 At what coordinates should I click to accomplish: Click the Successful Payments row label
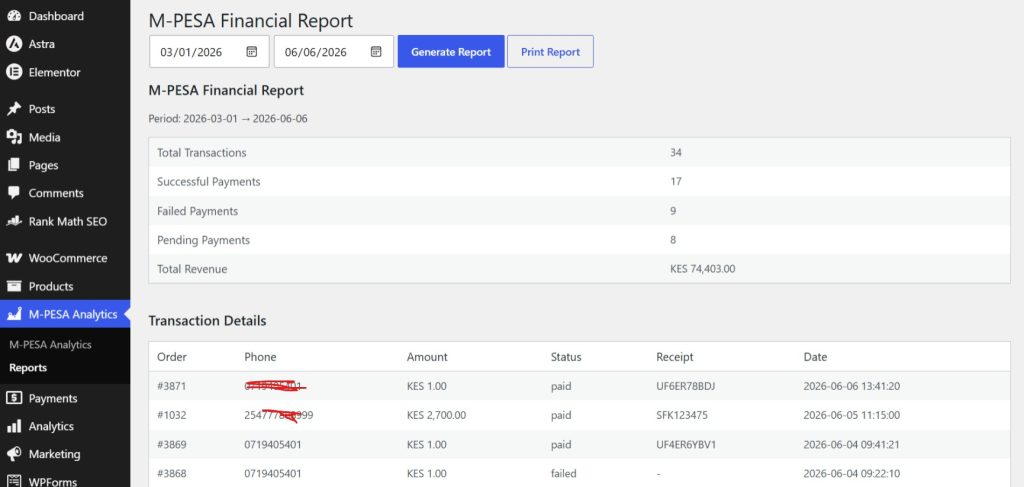(208, 181)
